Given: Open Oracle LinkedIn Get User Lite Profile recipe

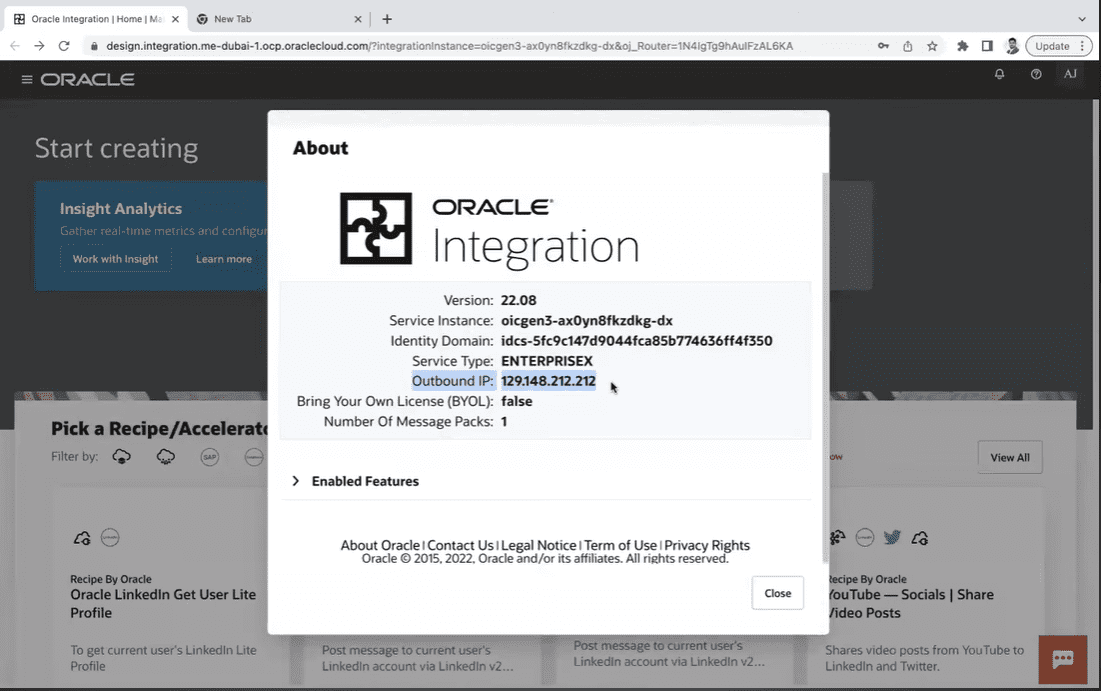Looking at the screenshot, I should pos(163,604).
